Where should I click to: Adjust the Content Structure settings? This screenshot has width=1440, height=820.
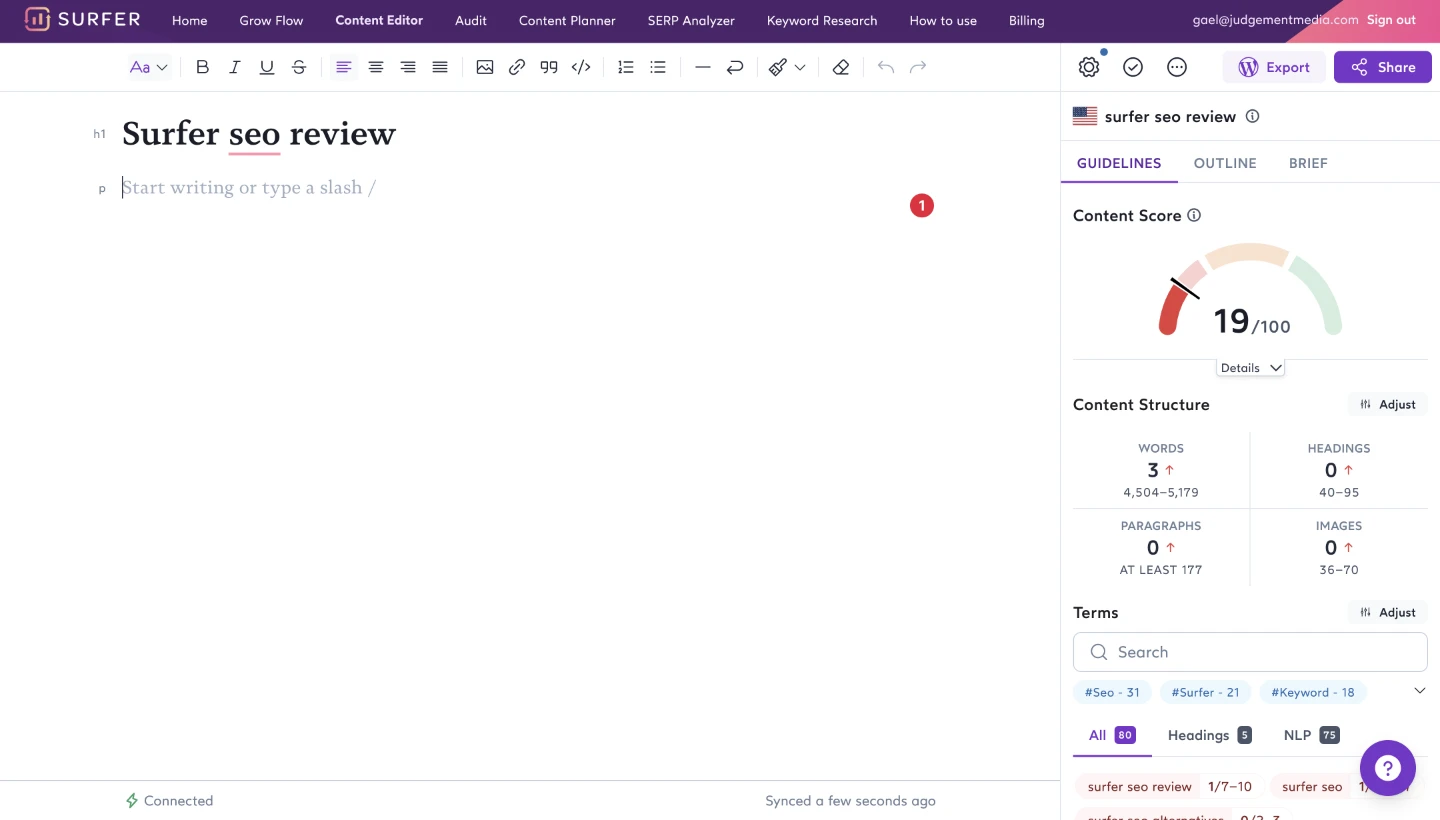pos(1388,404)
